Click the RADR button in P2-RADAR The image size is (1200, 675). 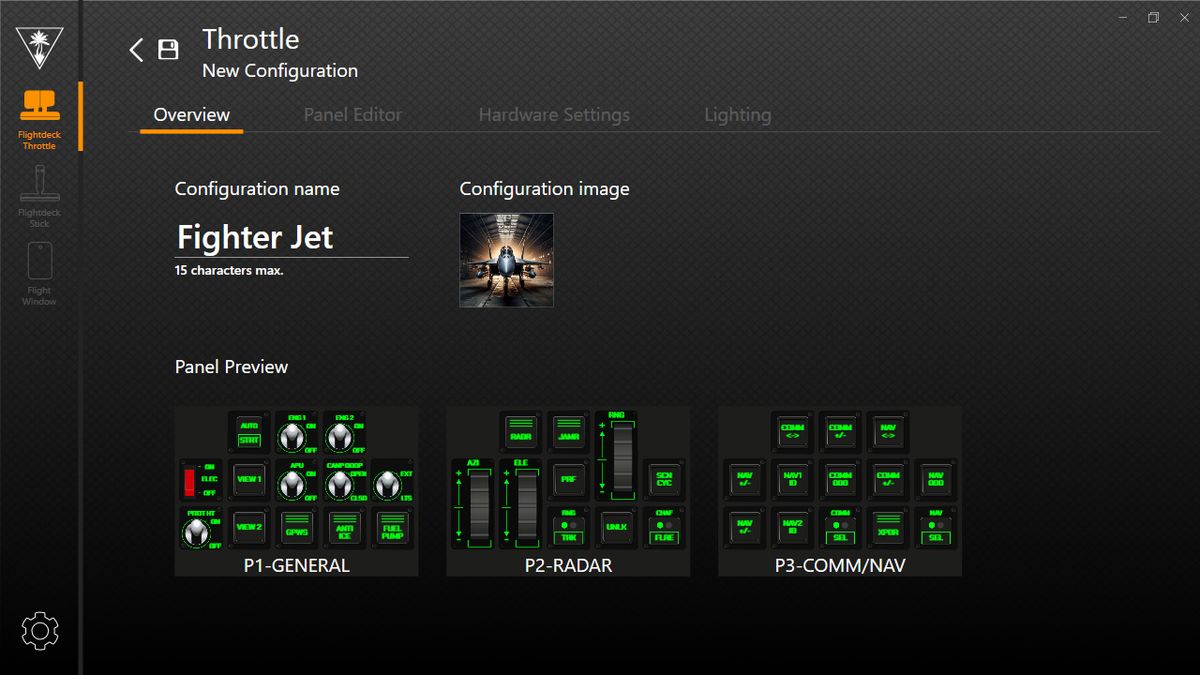[x=521, y=431]
